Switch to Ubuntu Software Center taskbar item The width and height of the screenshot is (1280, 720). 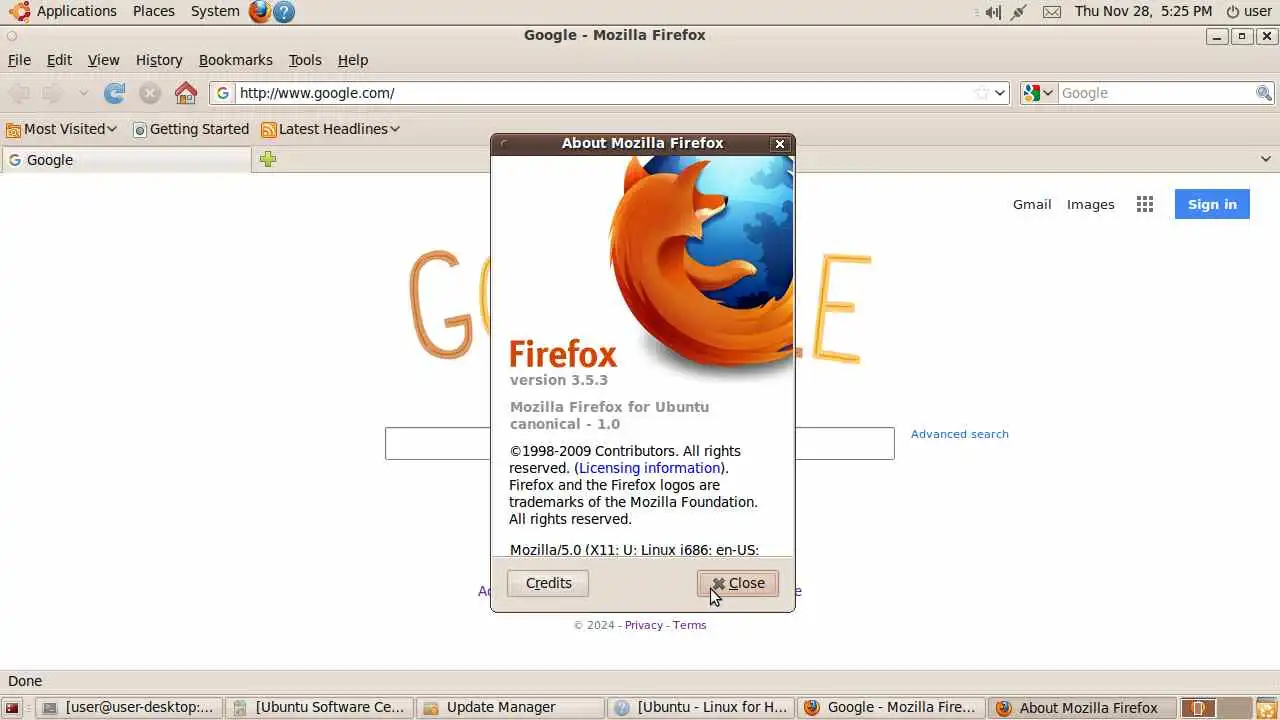click(x=319, y=708)
